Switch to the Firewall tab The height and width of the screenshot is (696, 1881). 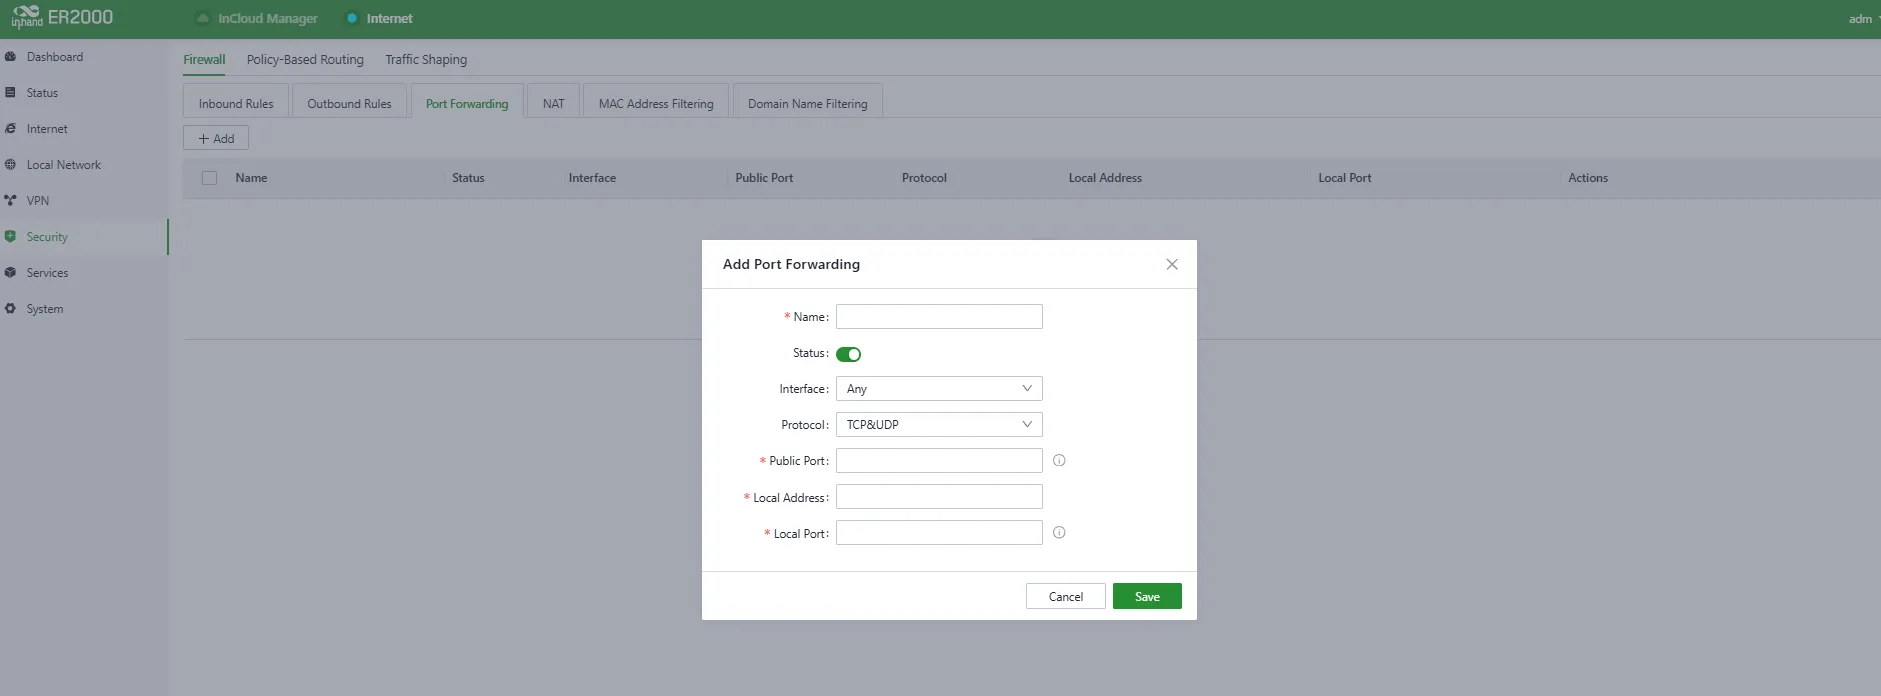[x=204, y=60]
